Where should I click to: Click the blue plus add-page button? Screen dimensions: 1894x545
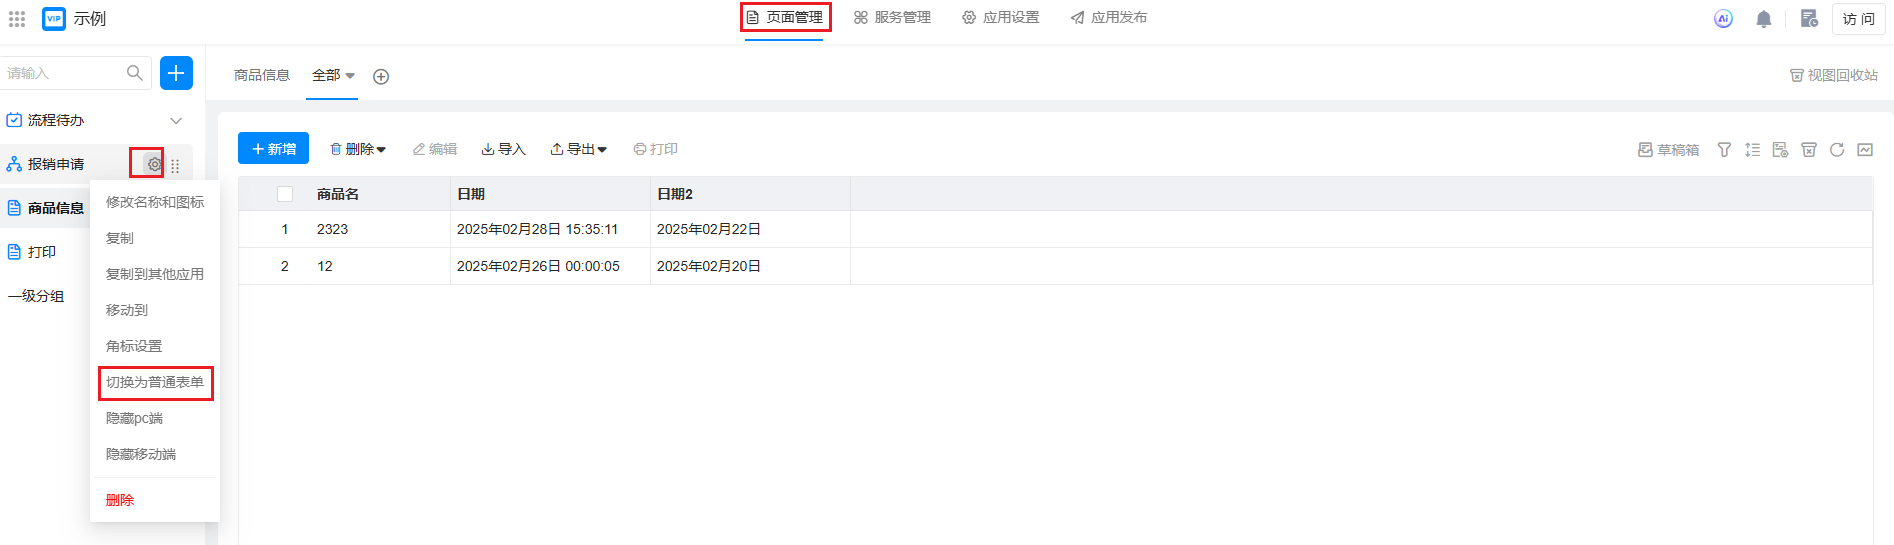click(x=176, y=73)
